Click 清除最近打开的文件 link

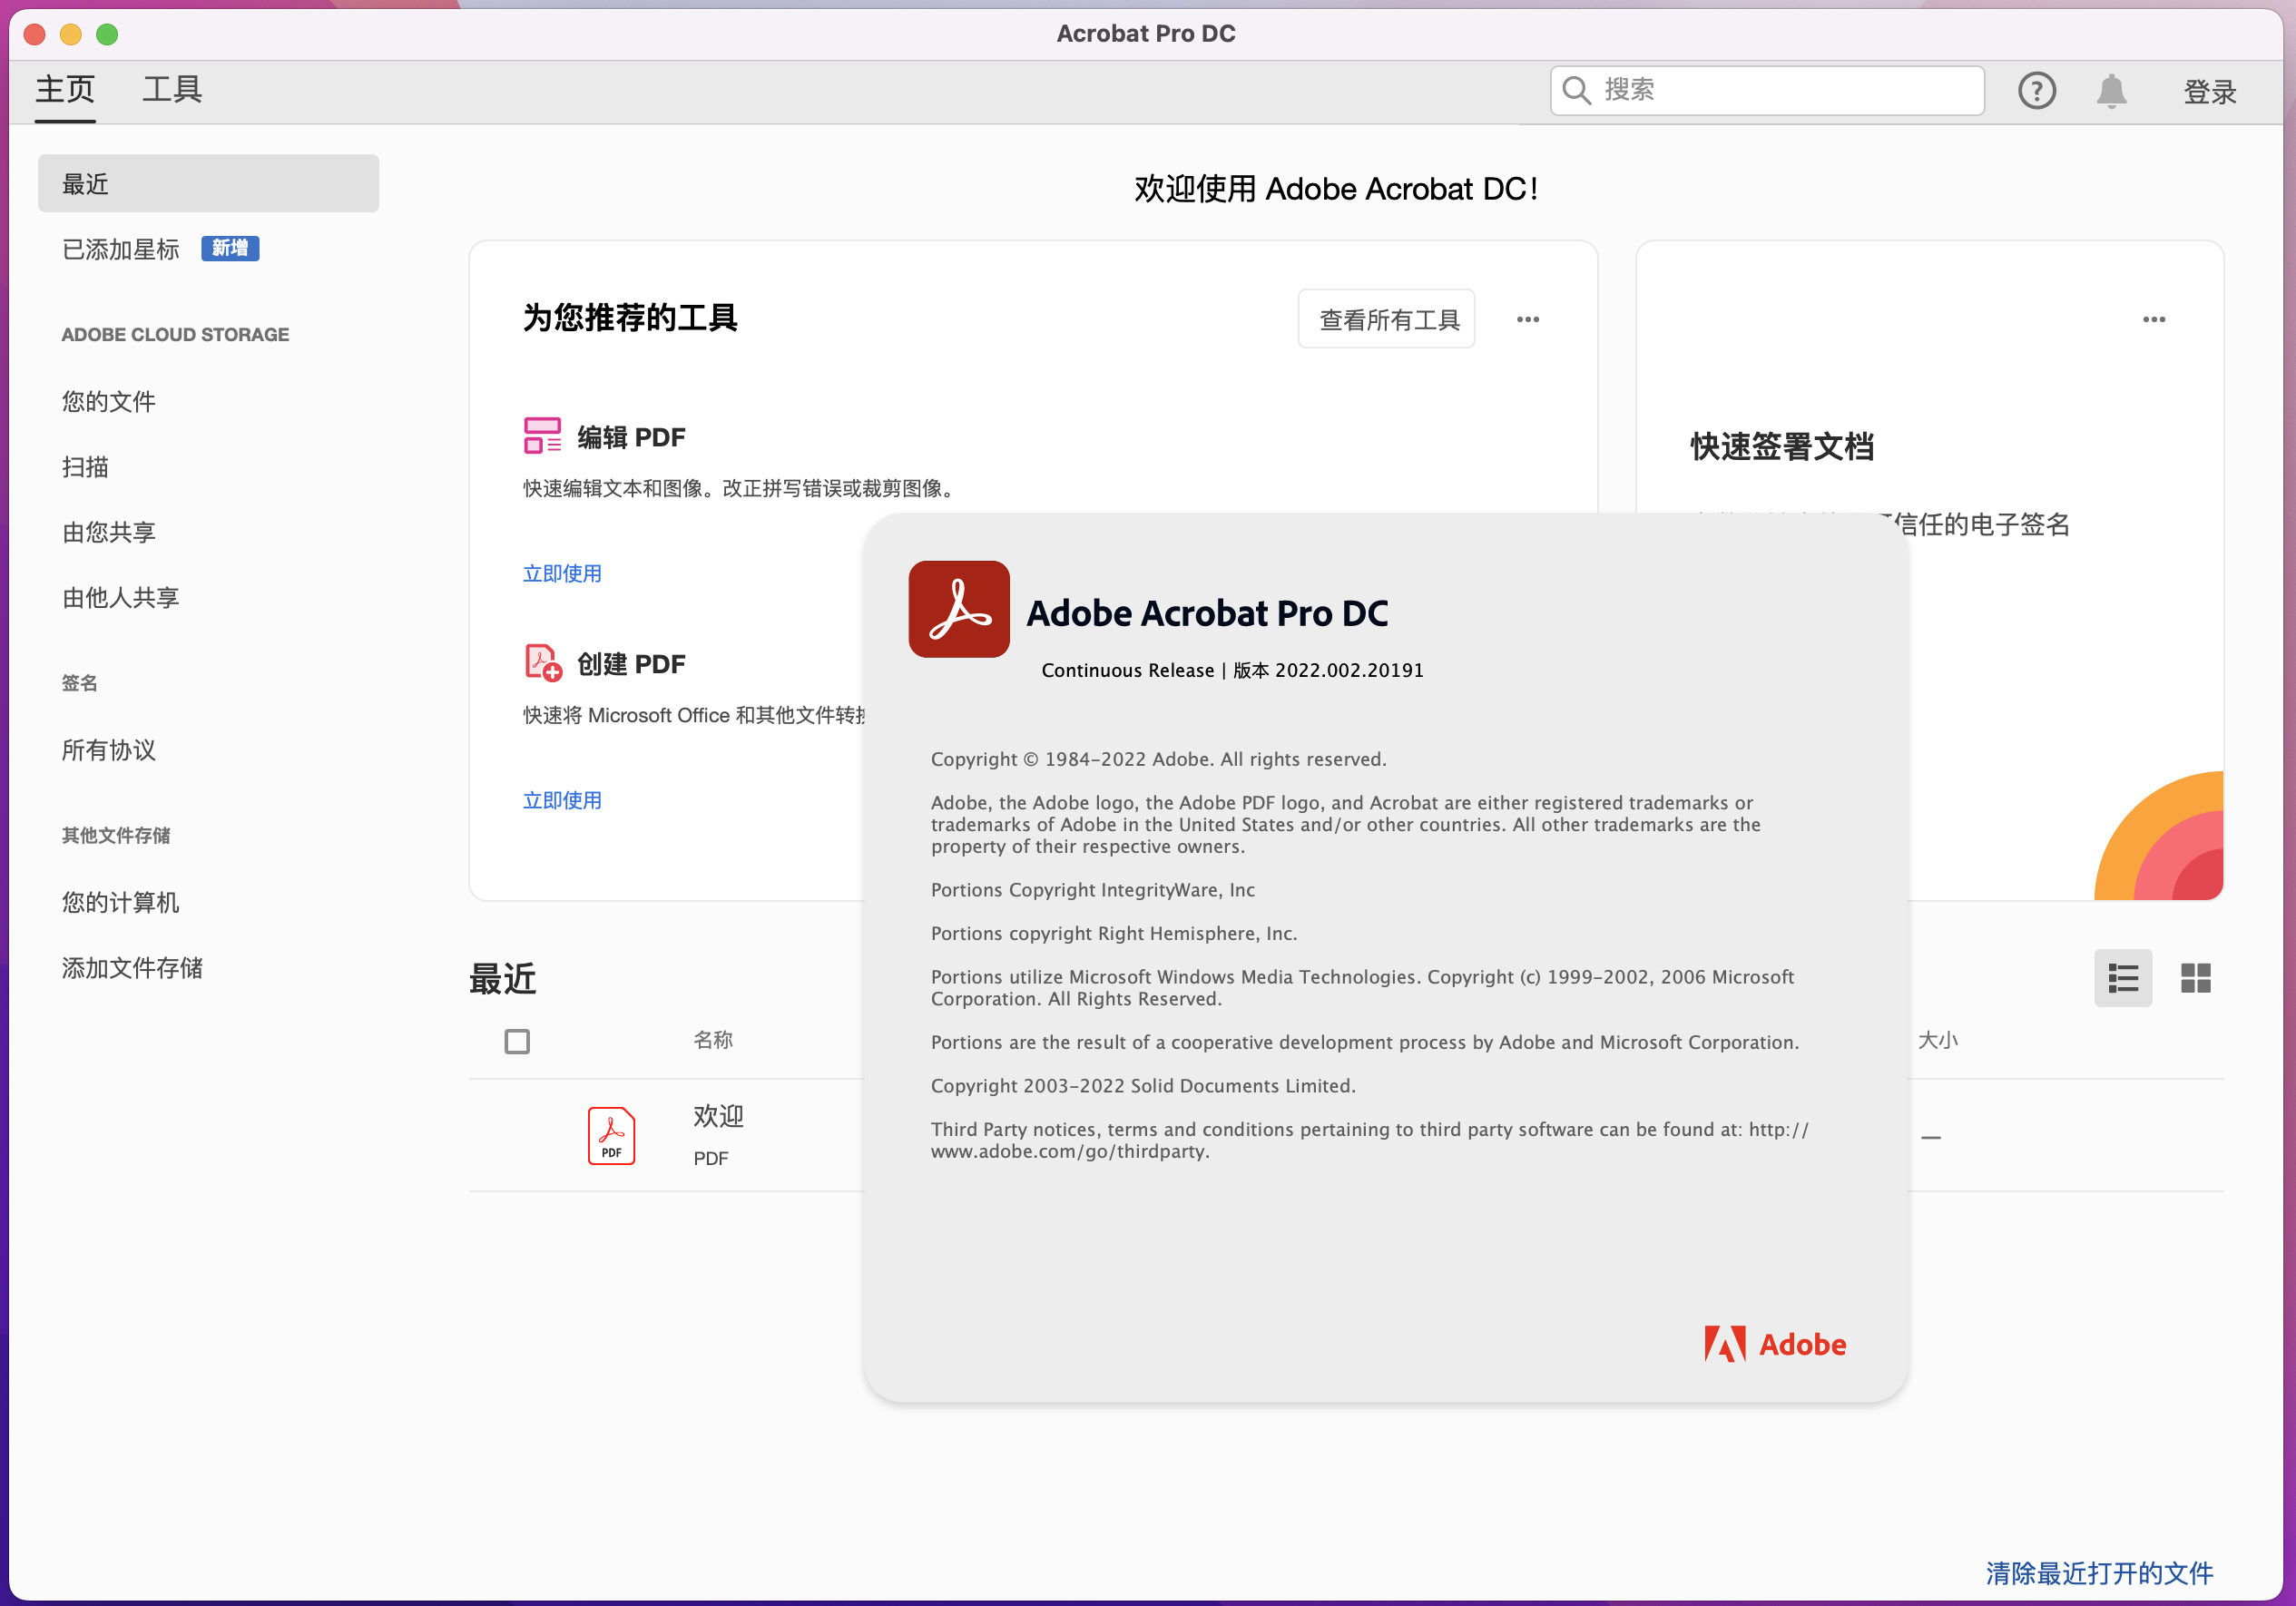(x=2098, y=1572)
